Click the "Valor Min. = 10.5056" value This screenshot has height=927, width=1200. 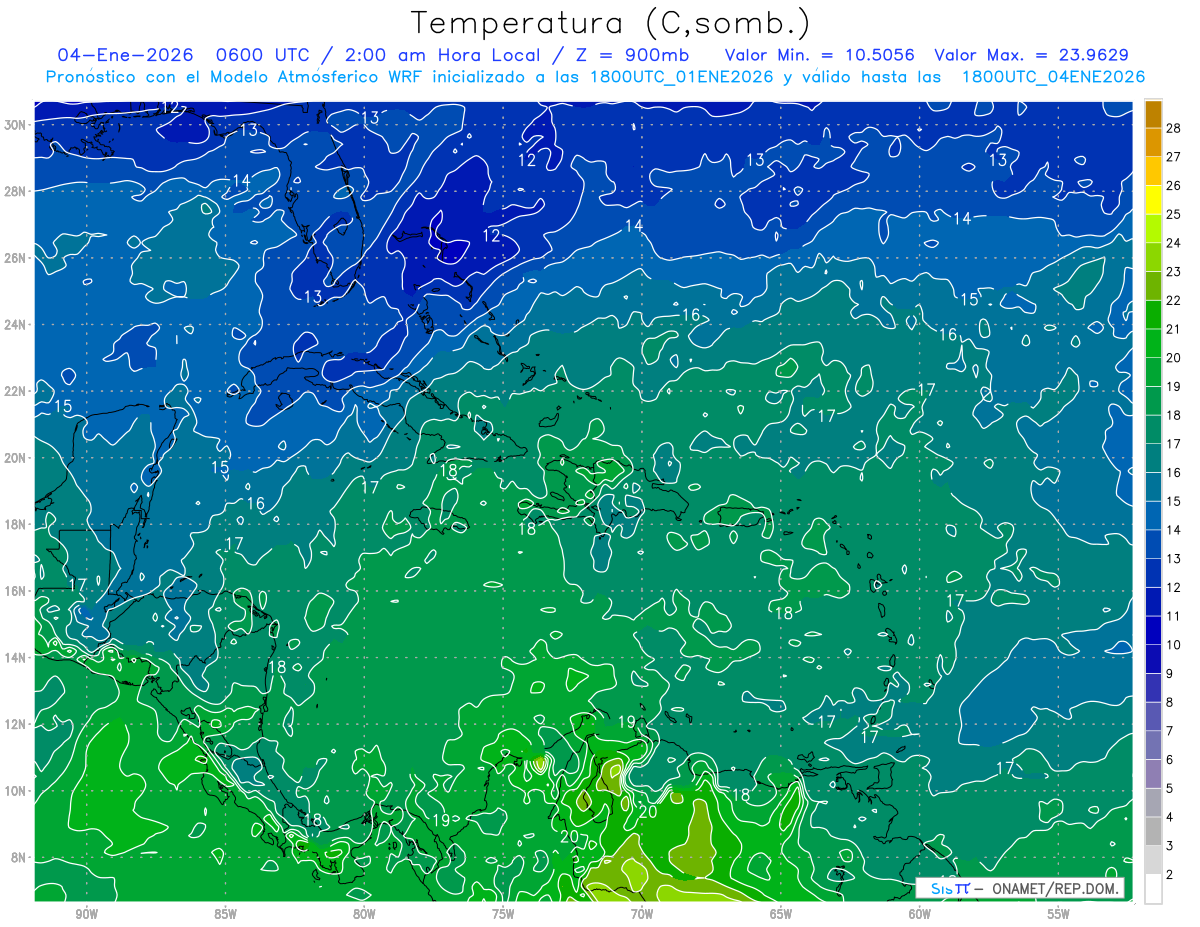tap(819, 55)
